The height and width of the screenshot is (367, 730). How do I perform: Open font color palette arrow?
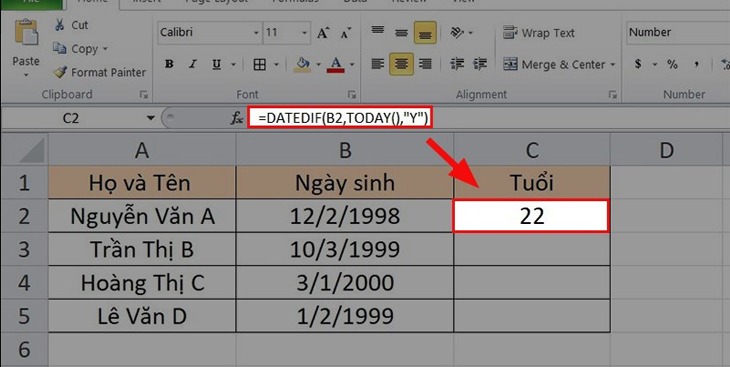[352, 64]
